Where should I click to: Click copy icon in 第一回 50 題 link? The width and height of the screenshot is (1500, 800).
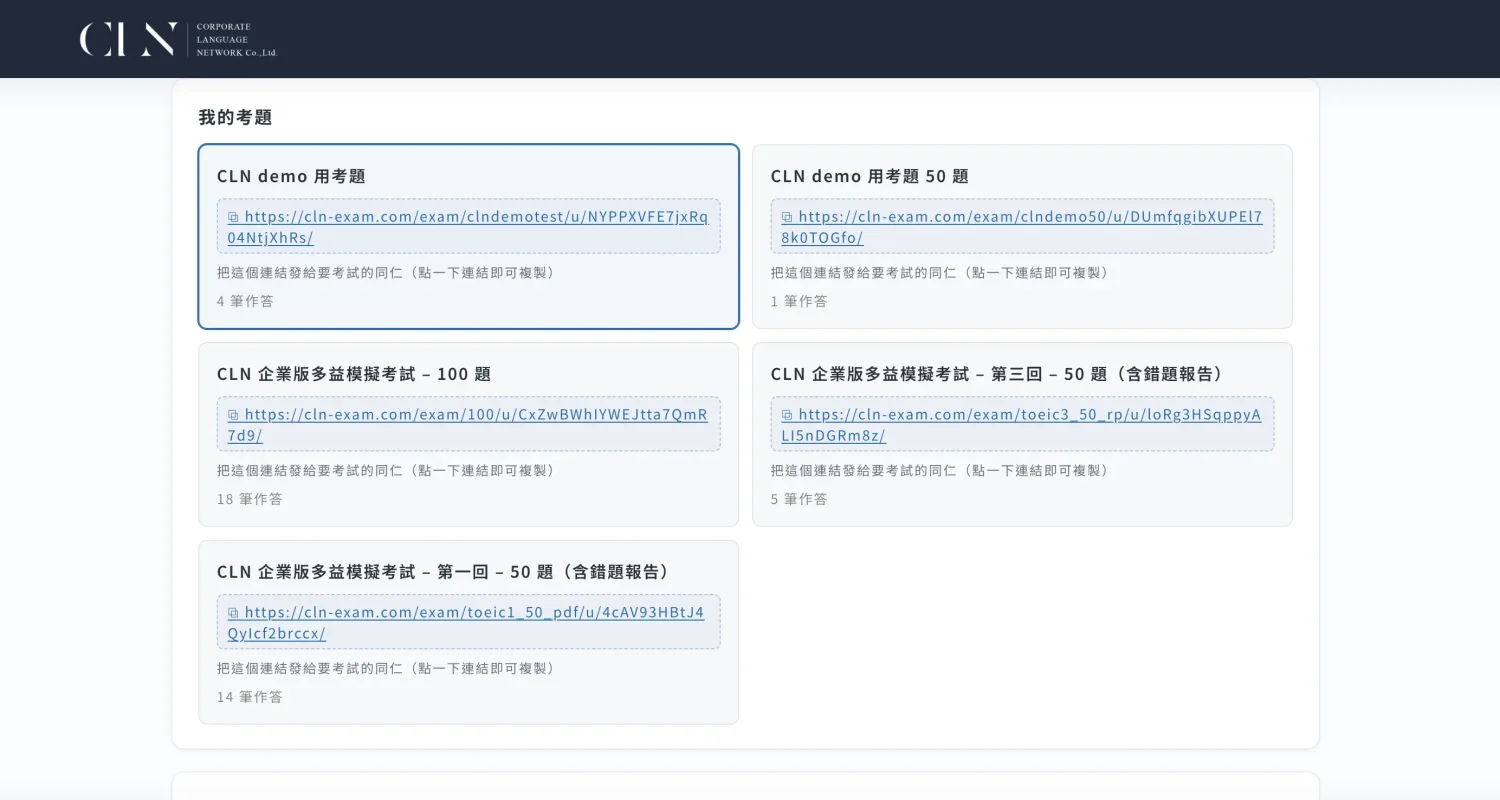point(233,613)
